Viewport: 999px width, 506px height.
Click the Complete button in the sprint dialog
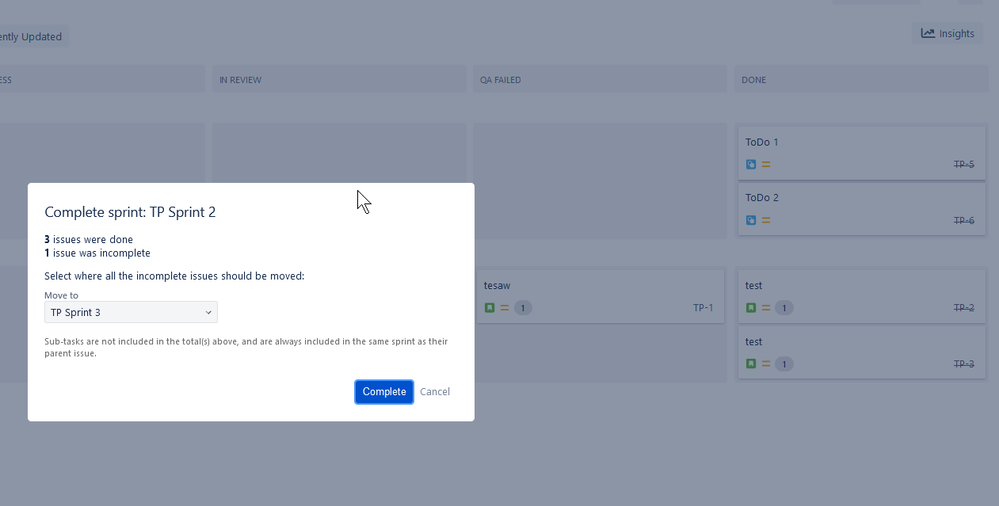(384, 392)
